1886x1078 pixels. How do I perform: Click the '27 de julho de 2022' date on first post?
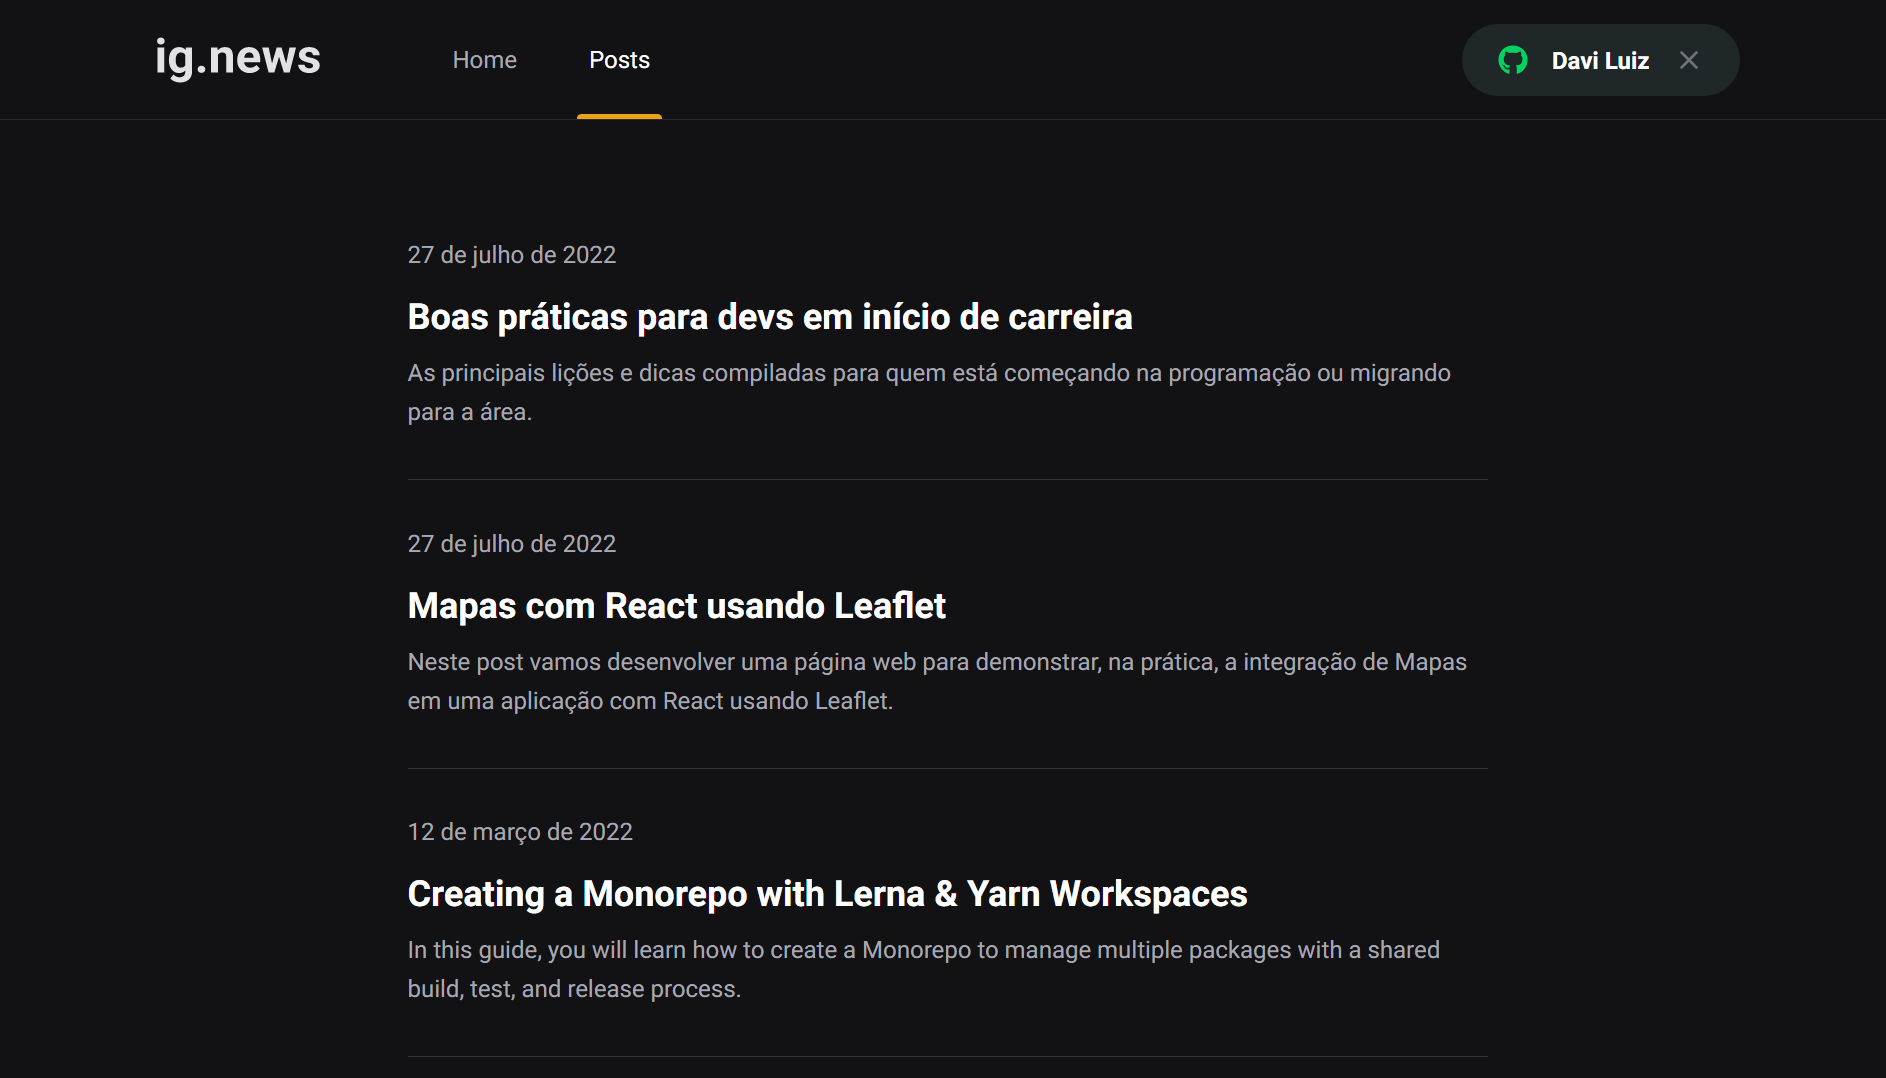tap(511, 255)
